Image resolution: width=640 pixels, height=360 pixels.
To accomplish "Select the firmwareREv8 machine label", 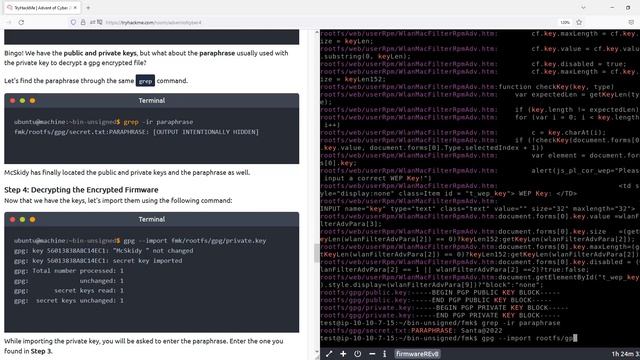I will tap(417, 354).
